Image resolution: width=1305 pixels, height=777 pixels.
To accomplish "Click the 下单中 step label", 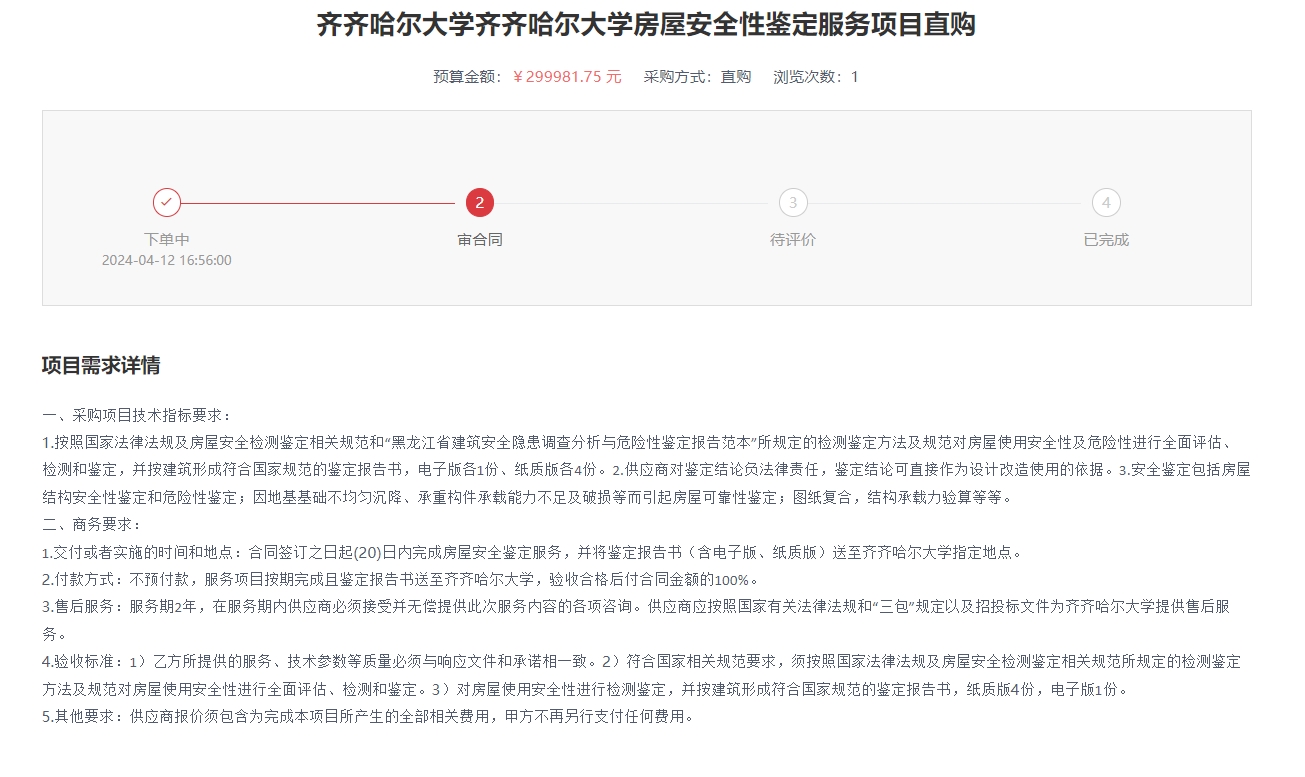I will [167, 240].
